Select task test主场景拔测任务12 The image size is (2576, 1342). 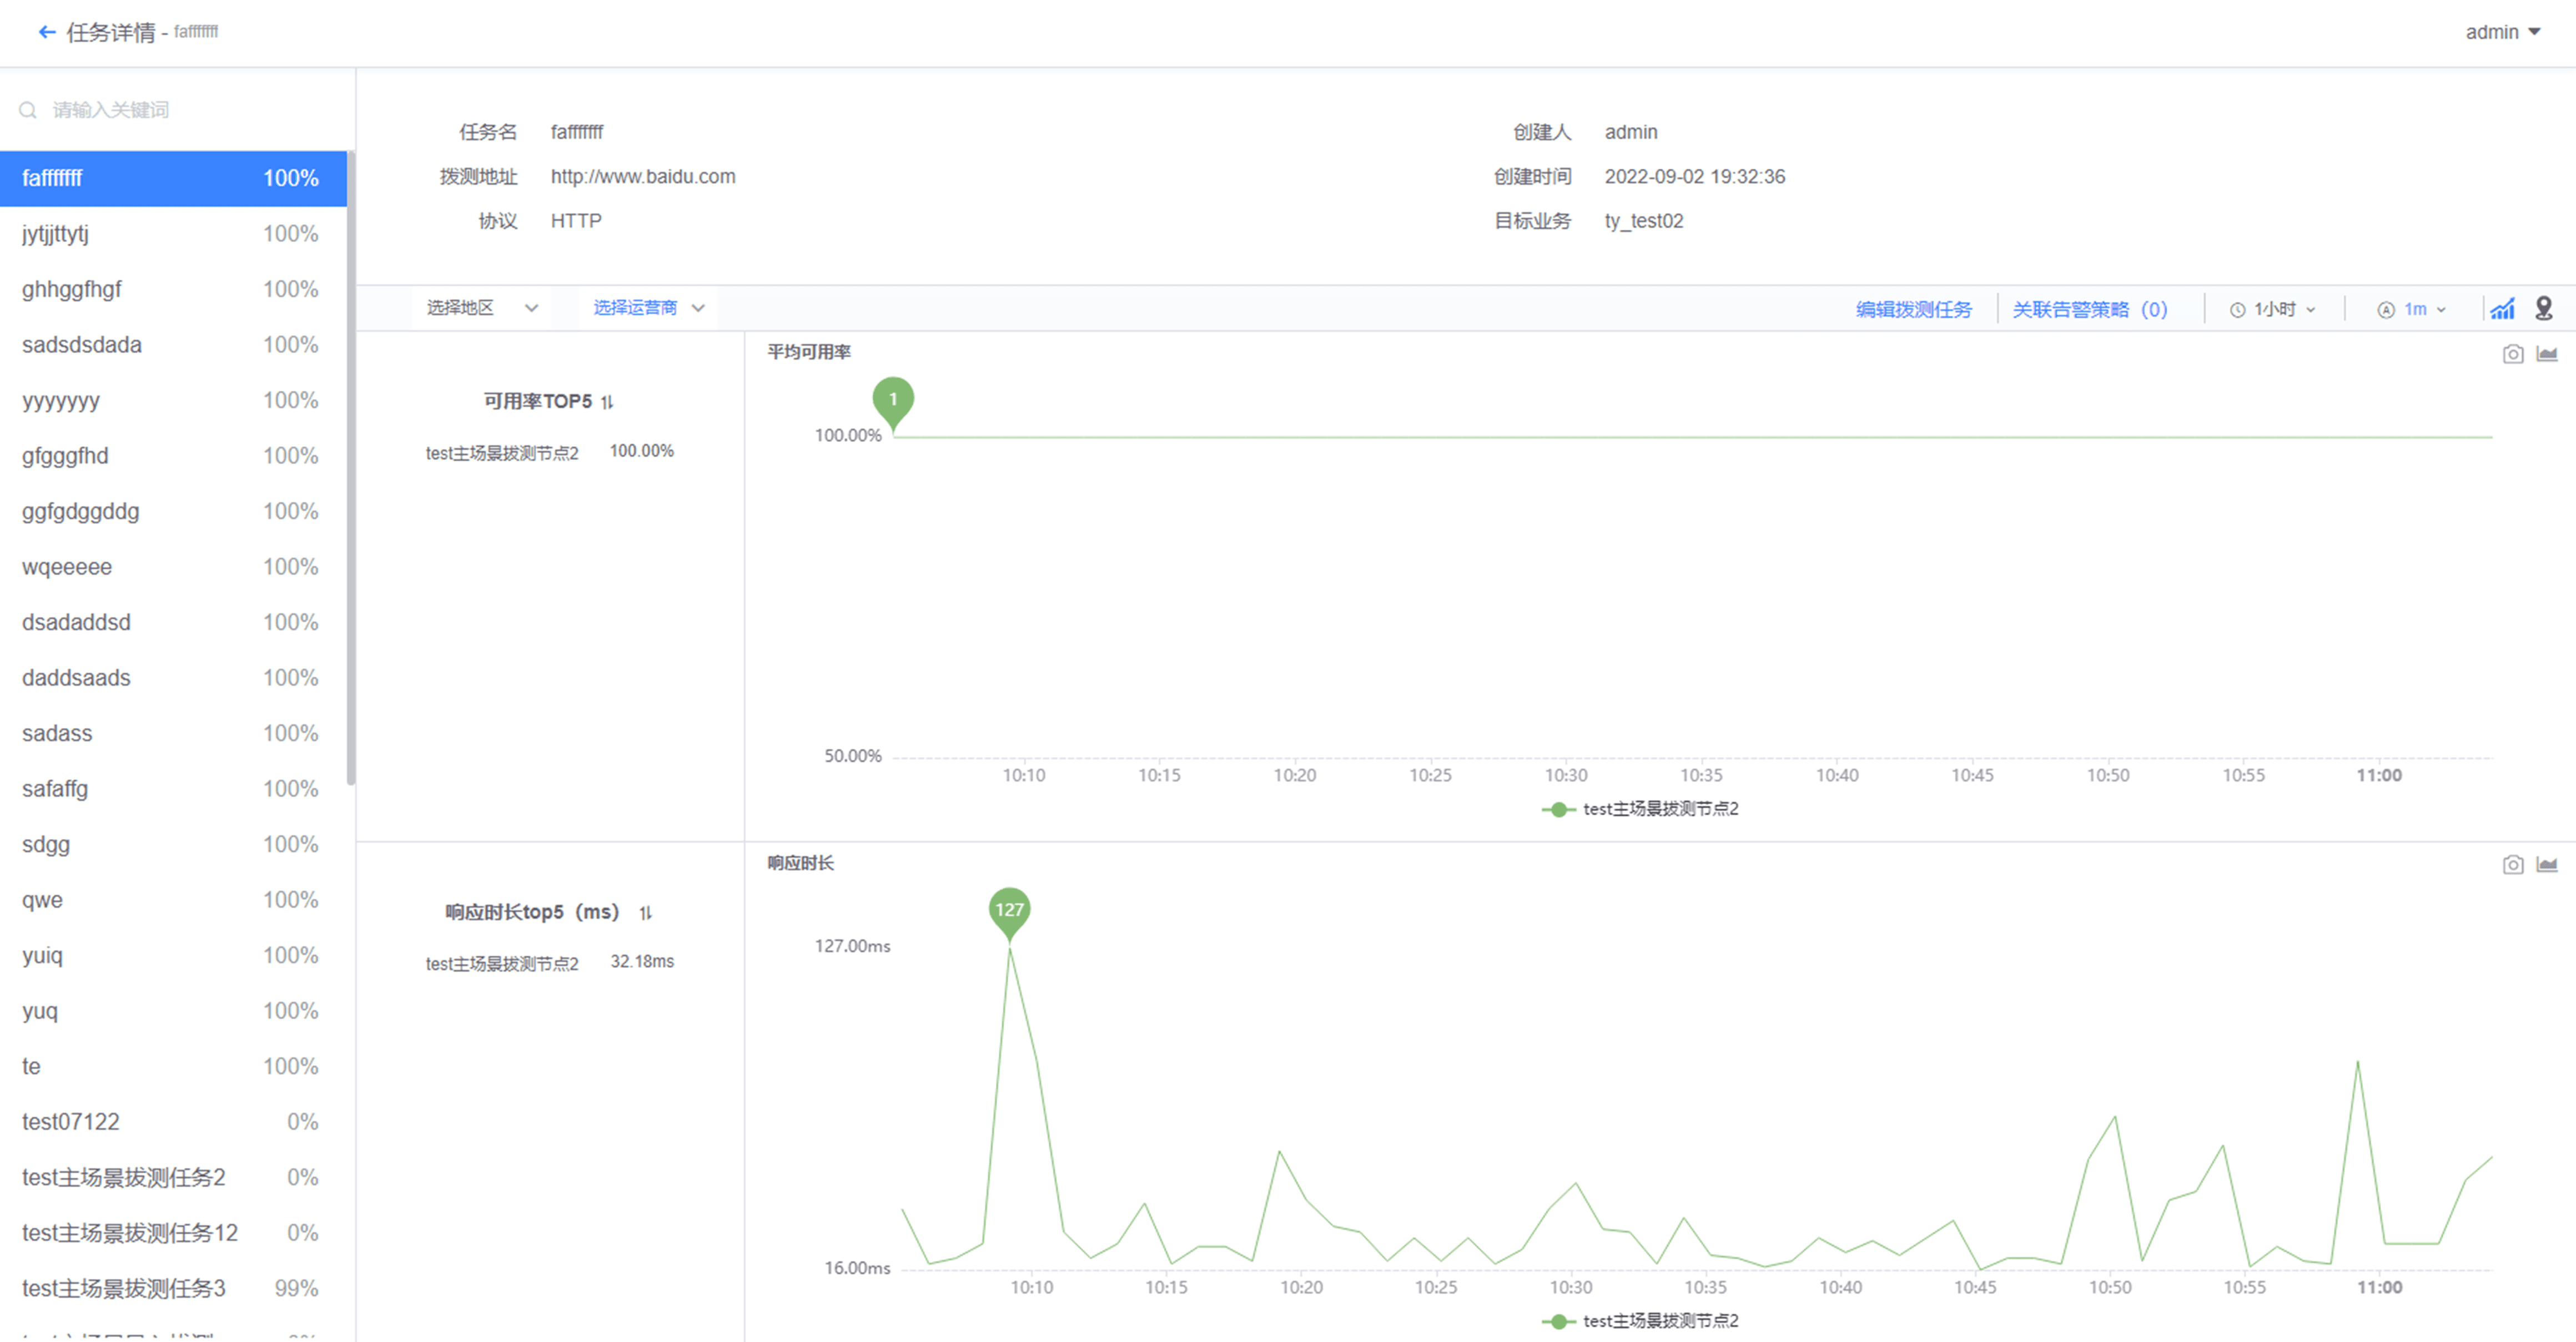(x=173, y=1233)
